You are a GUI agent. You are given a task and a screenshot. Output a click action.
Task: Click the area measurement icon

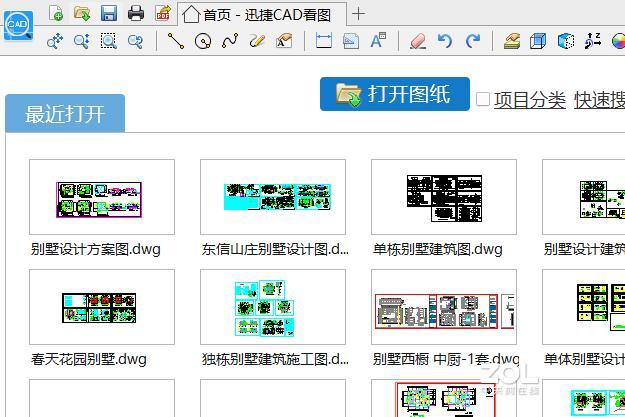[351, 41]
